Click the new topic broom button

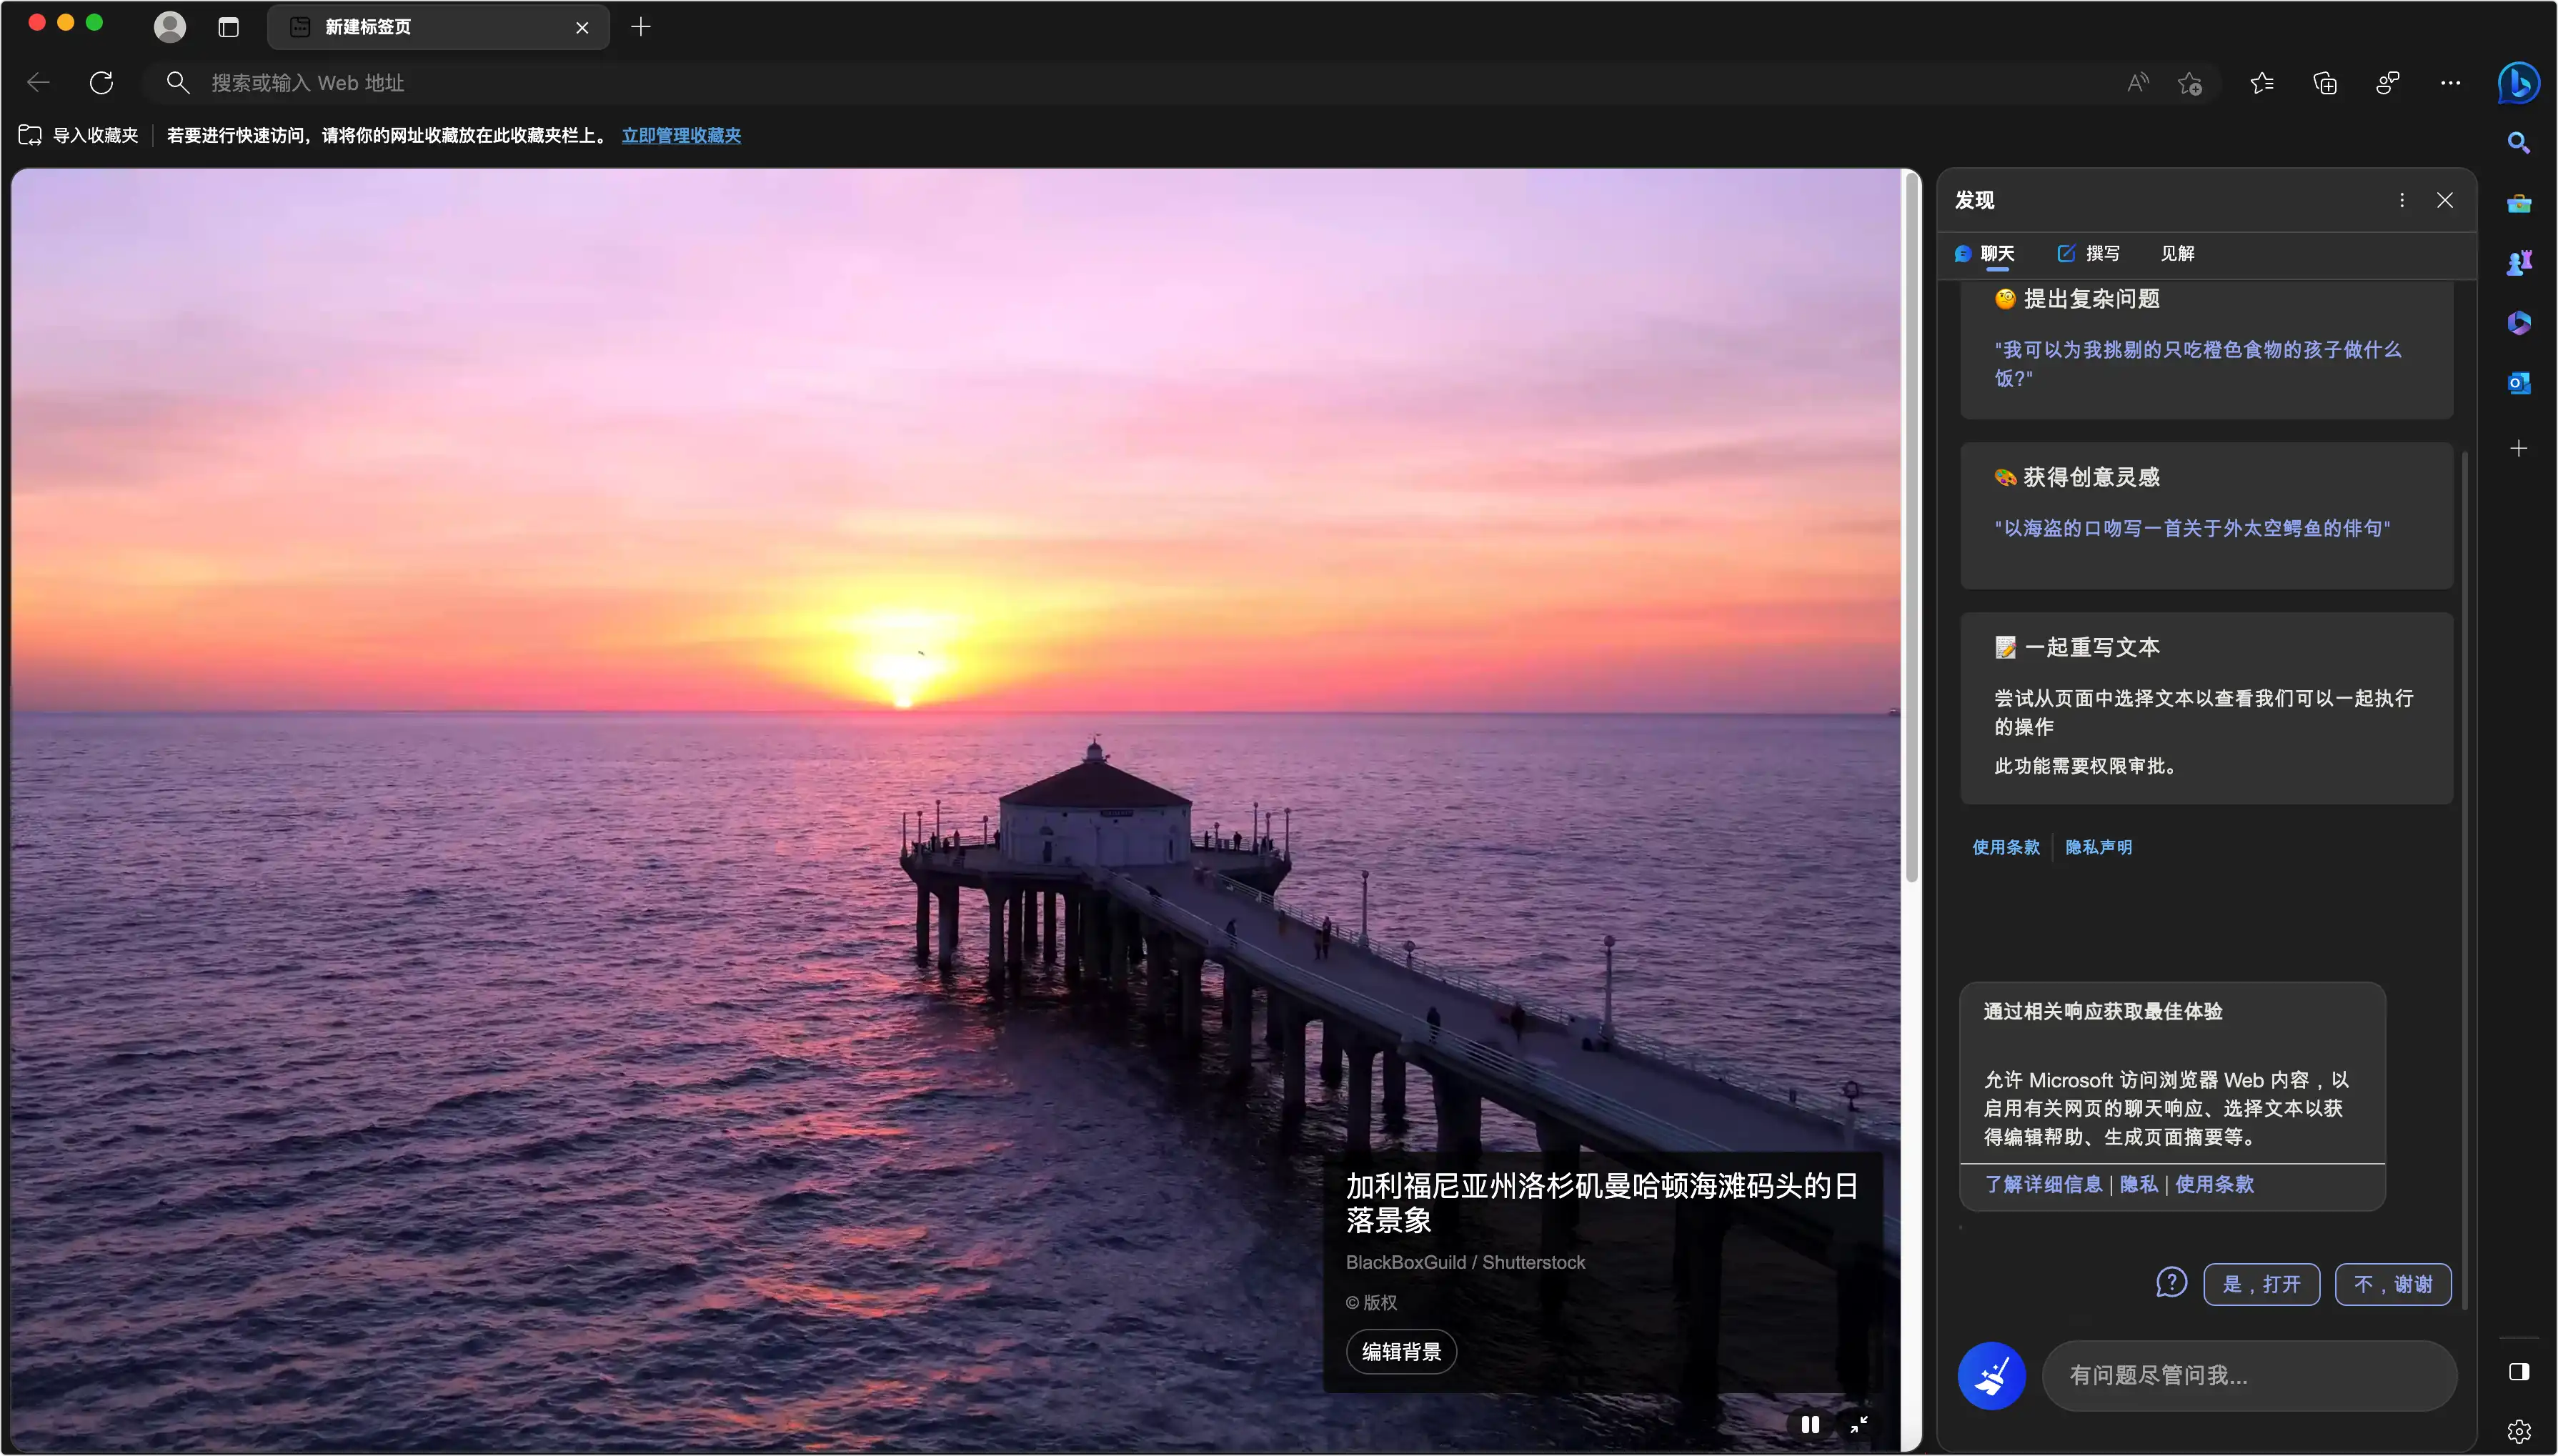1991,1375
